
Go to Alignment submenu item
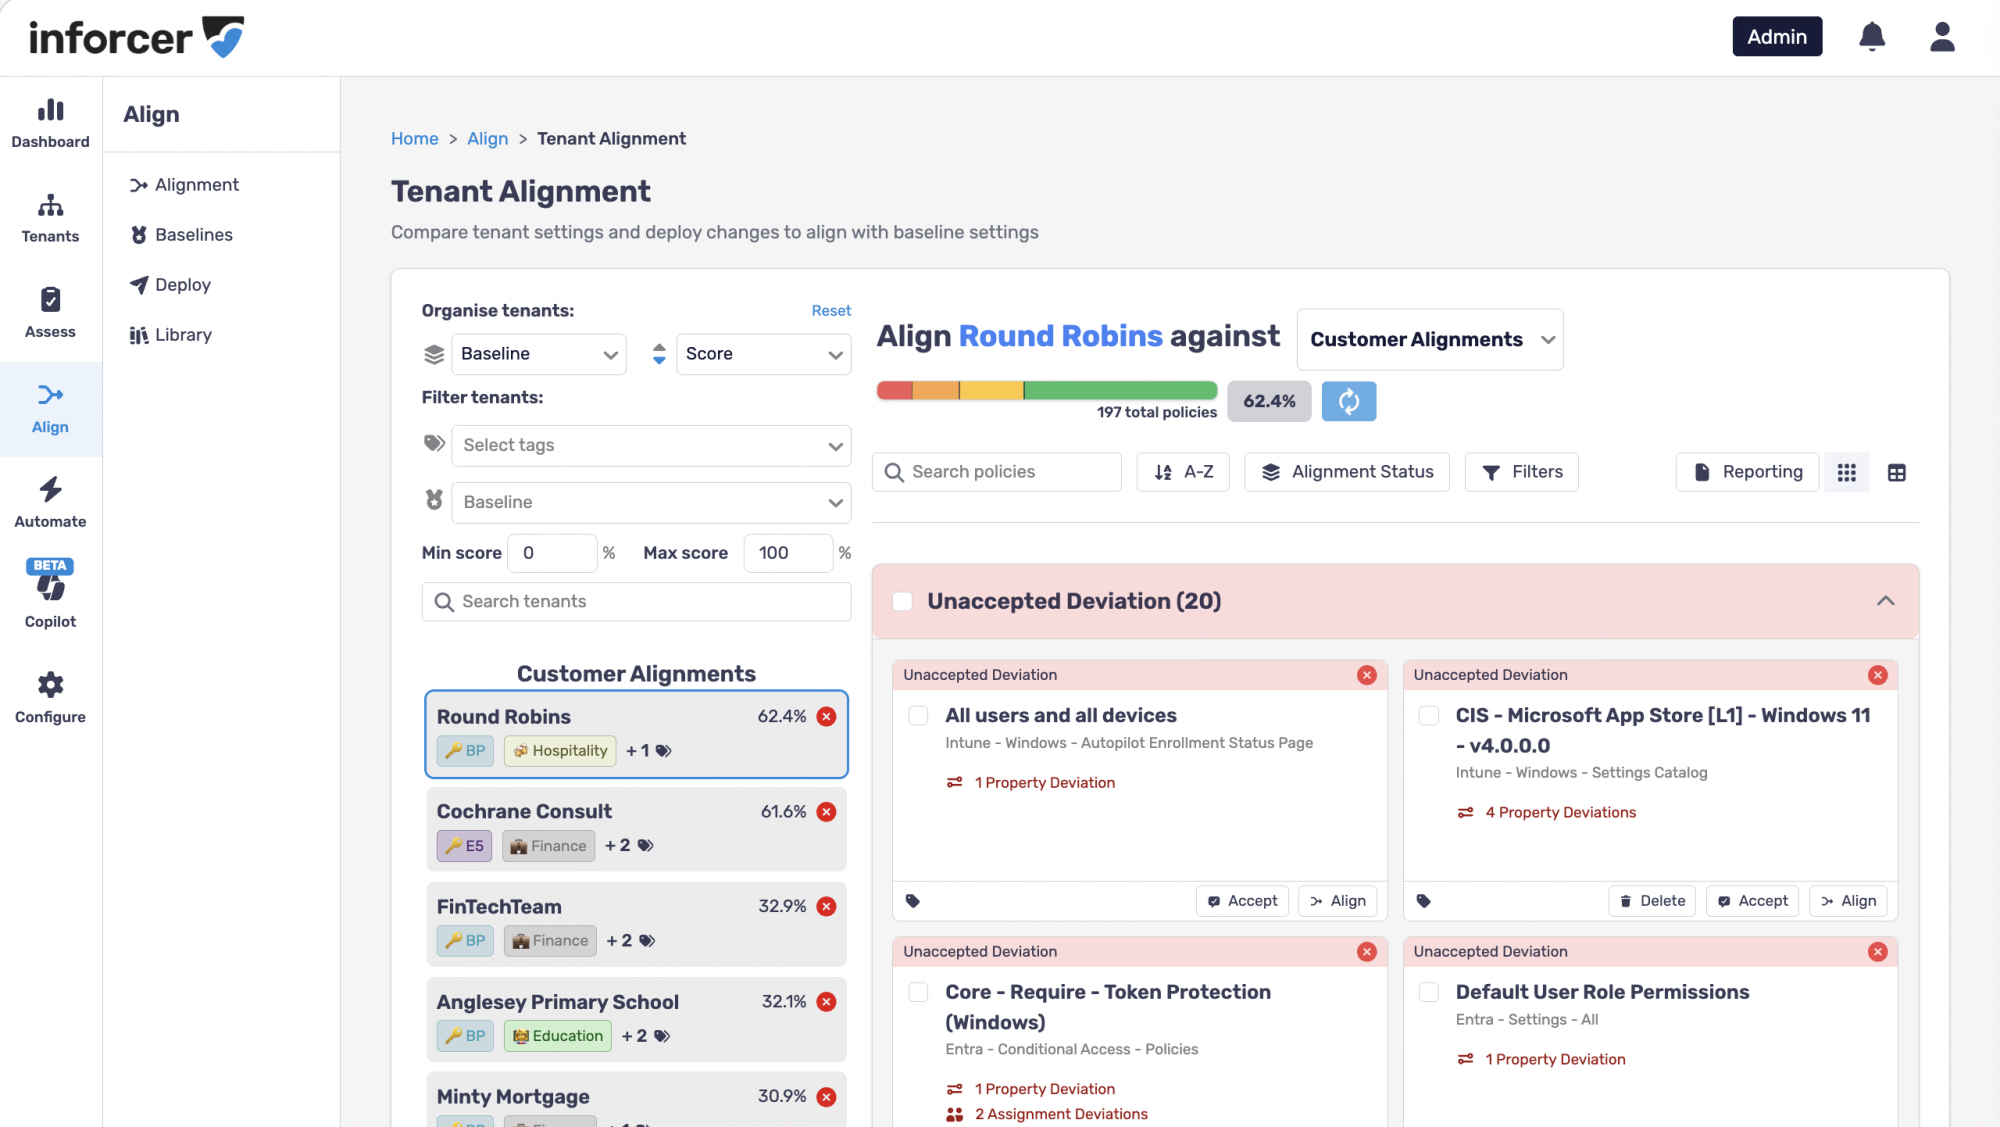click(184, 185)
